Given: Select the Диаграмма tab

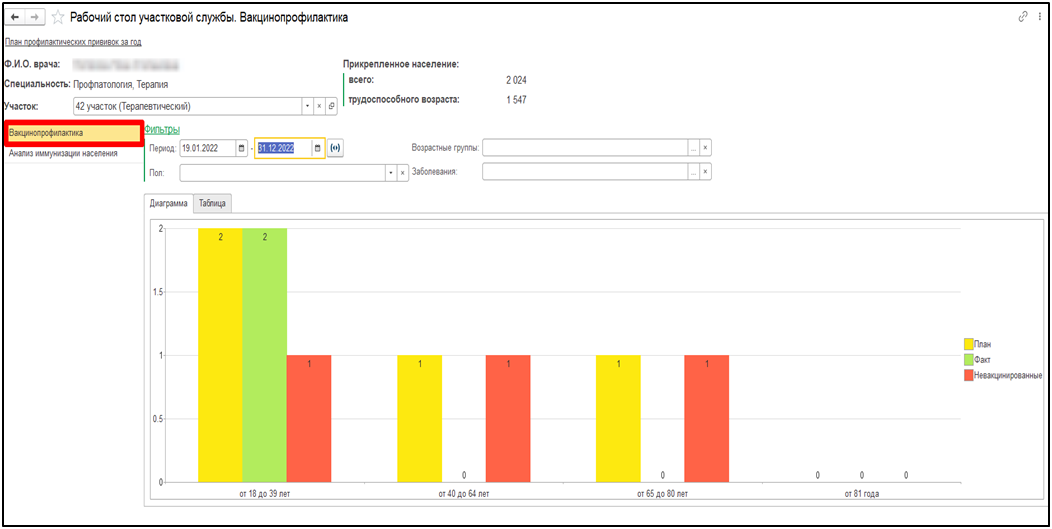Looking at the screenshot, I should (x=169, y=203).
